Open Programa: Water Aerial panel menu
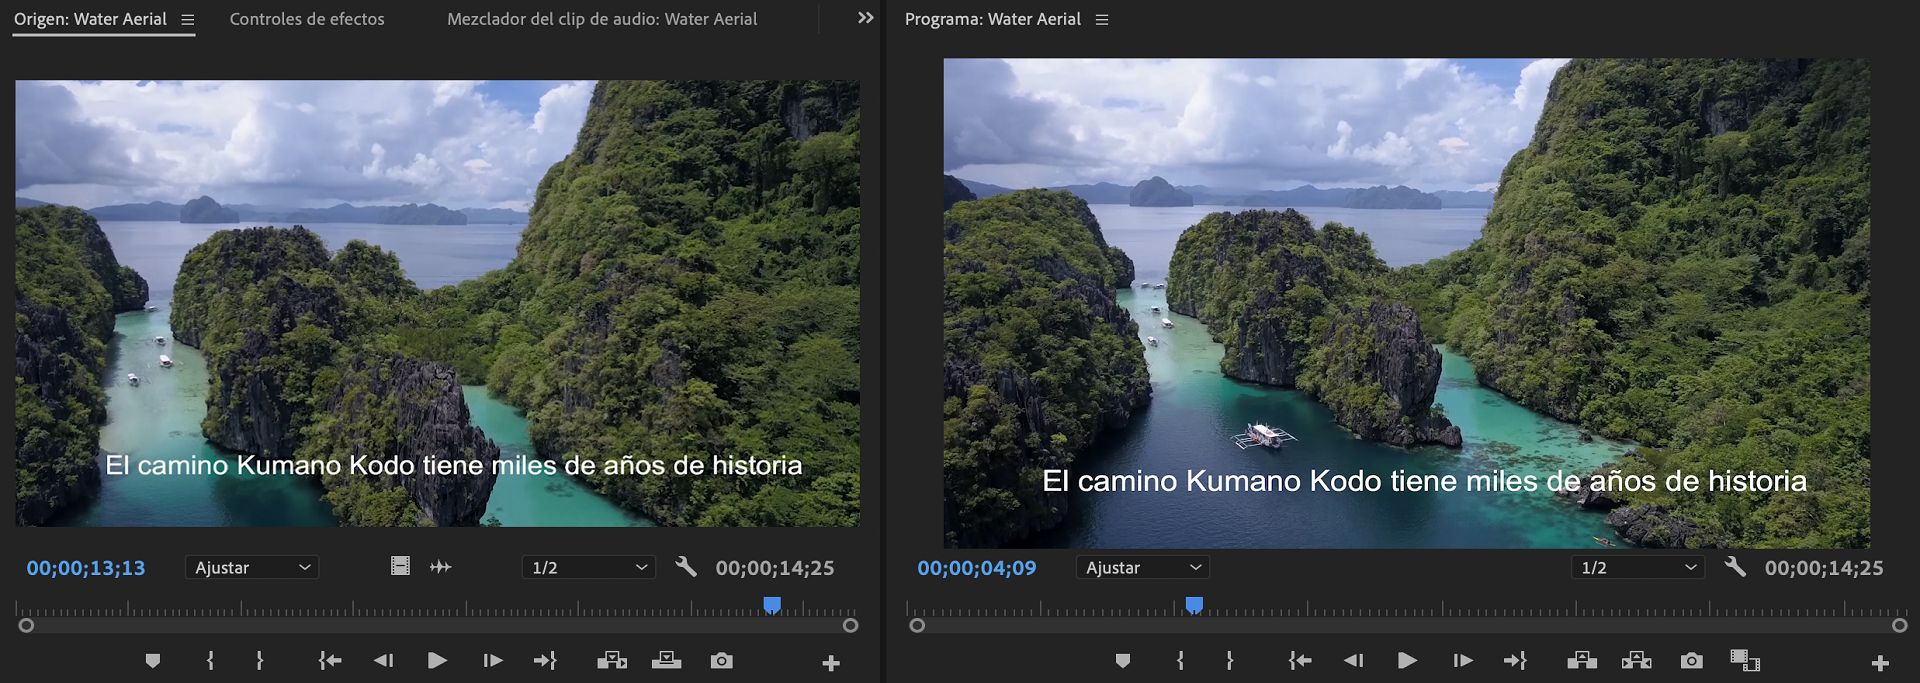 point(1102,19)
